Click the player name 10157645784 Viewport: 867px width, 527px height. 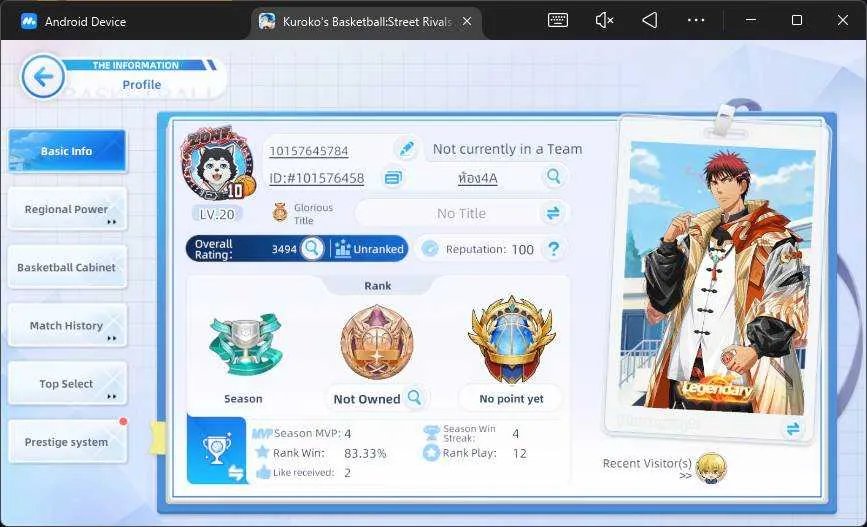click(x=309, y=151)
